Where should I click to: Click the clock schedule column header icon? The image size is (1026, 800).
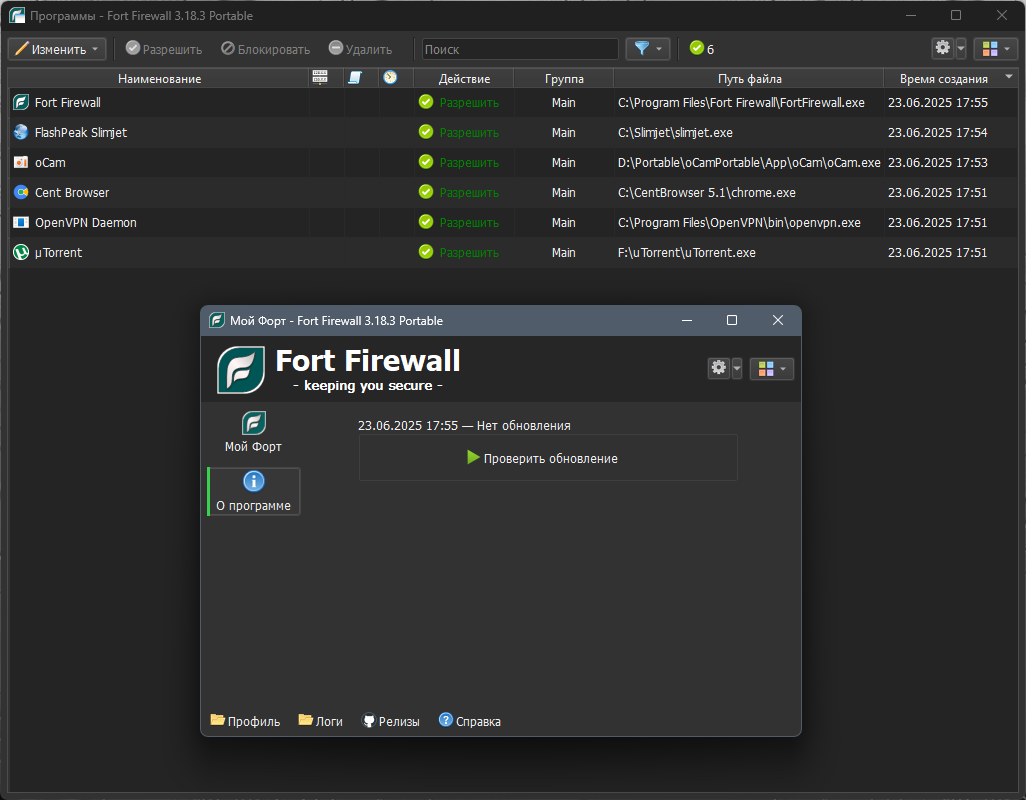[x=391, y=78]
